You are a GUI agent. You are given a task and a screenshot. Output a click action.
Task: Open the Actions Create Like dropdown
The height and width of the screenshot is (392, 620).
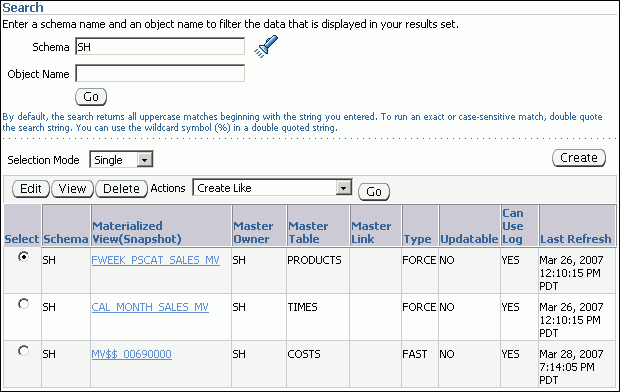tap(272, 188)
